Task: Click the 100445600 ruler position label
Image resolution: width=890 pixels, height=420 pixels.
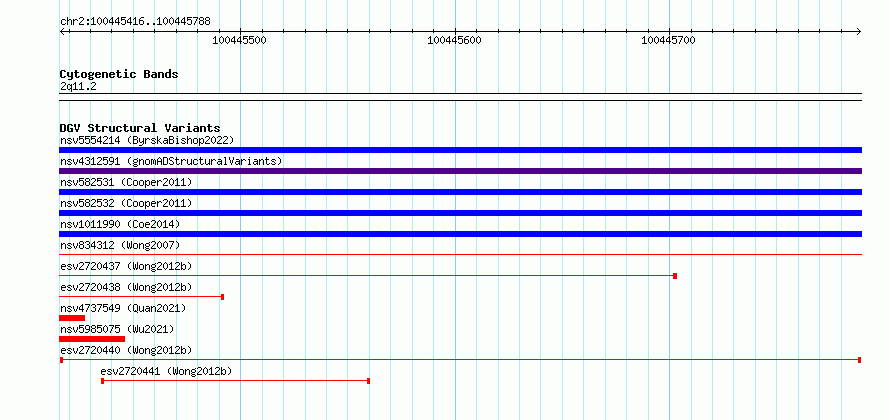Action: [454, 40]
